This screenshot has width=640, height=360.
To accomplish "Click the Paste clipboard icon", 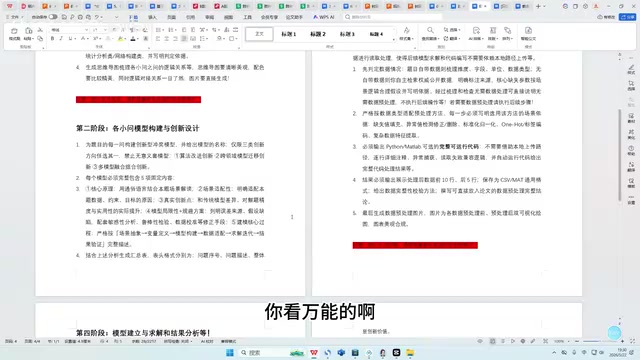I will pos(29,31).
